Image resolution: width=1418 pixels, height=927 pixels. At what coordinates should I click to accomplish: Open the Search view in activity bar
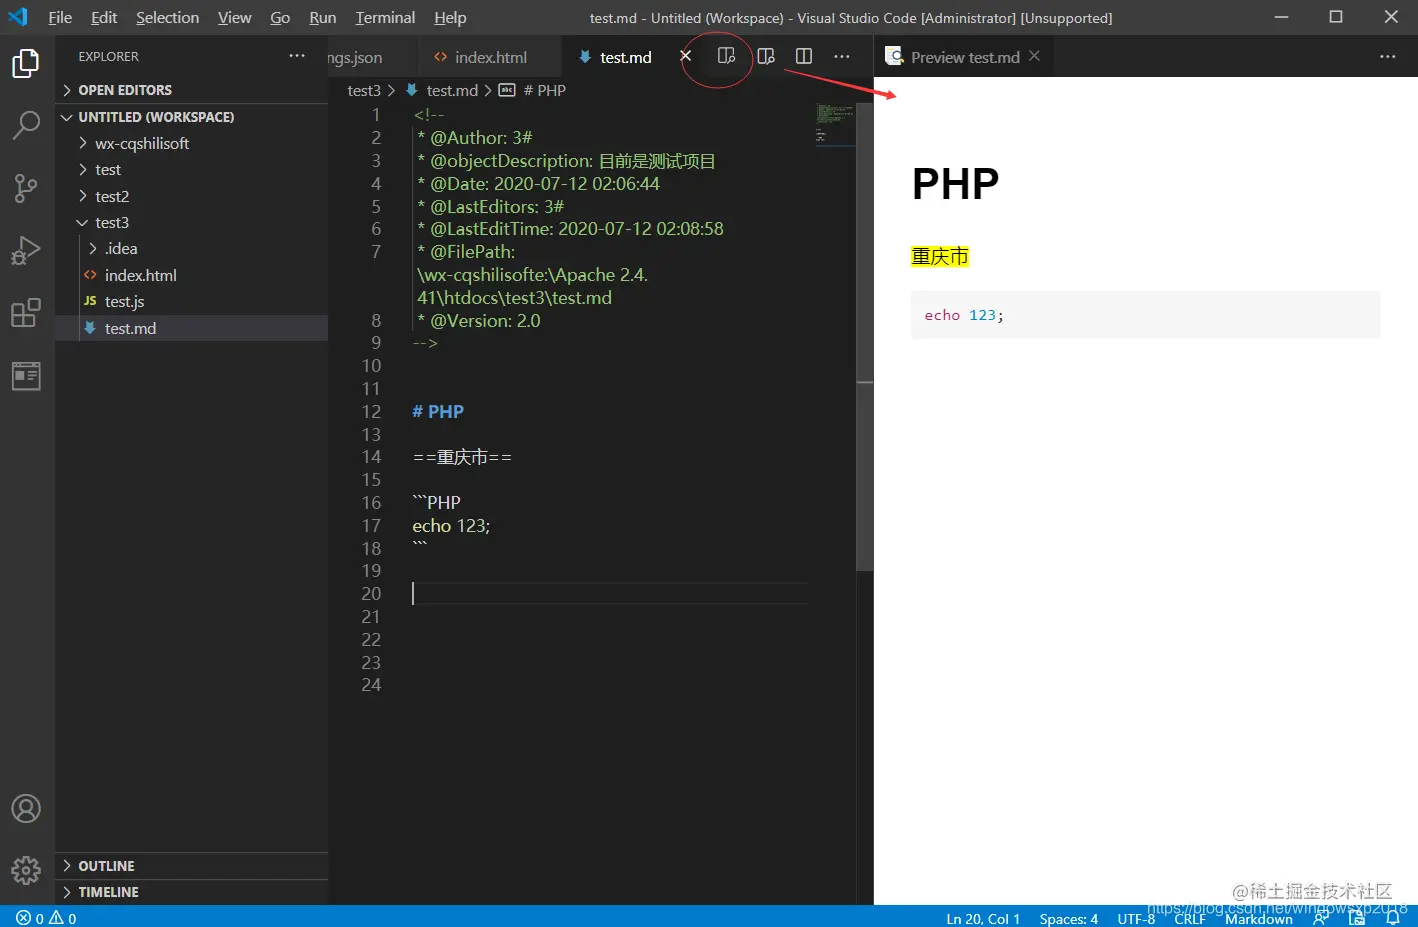[x=26, y=125]
